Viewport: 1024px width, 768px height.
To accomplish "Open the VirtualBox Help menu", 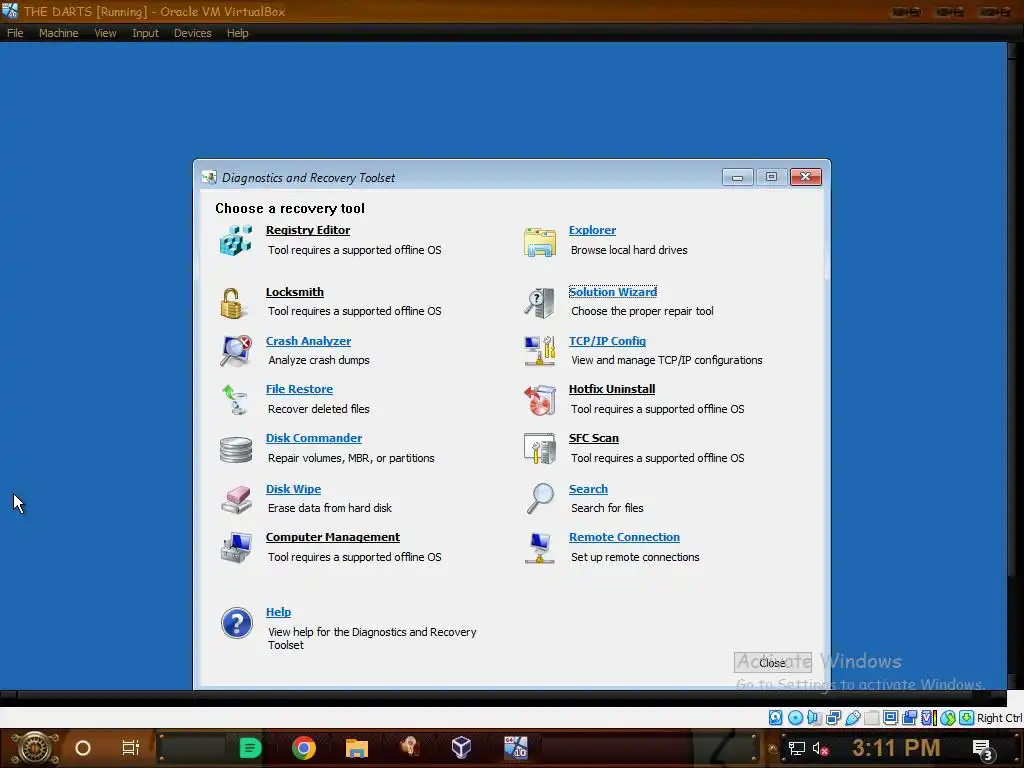I will 238,33.
